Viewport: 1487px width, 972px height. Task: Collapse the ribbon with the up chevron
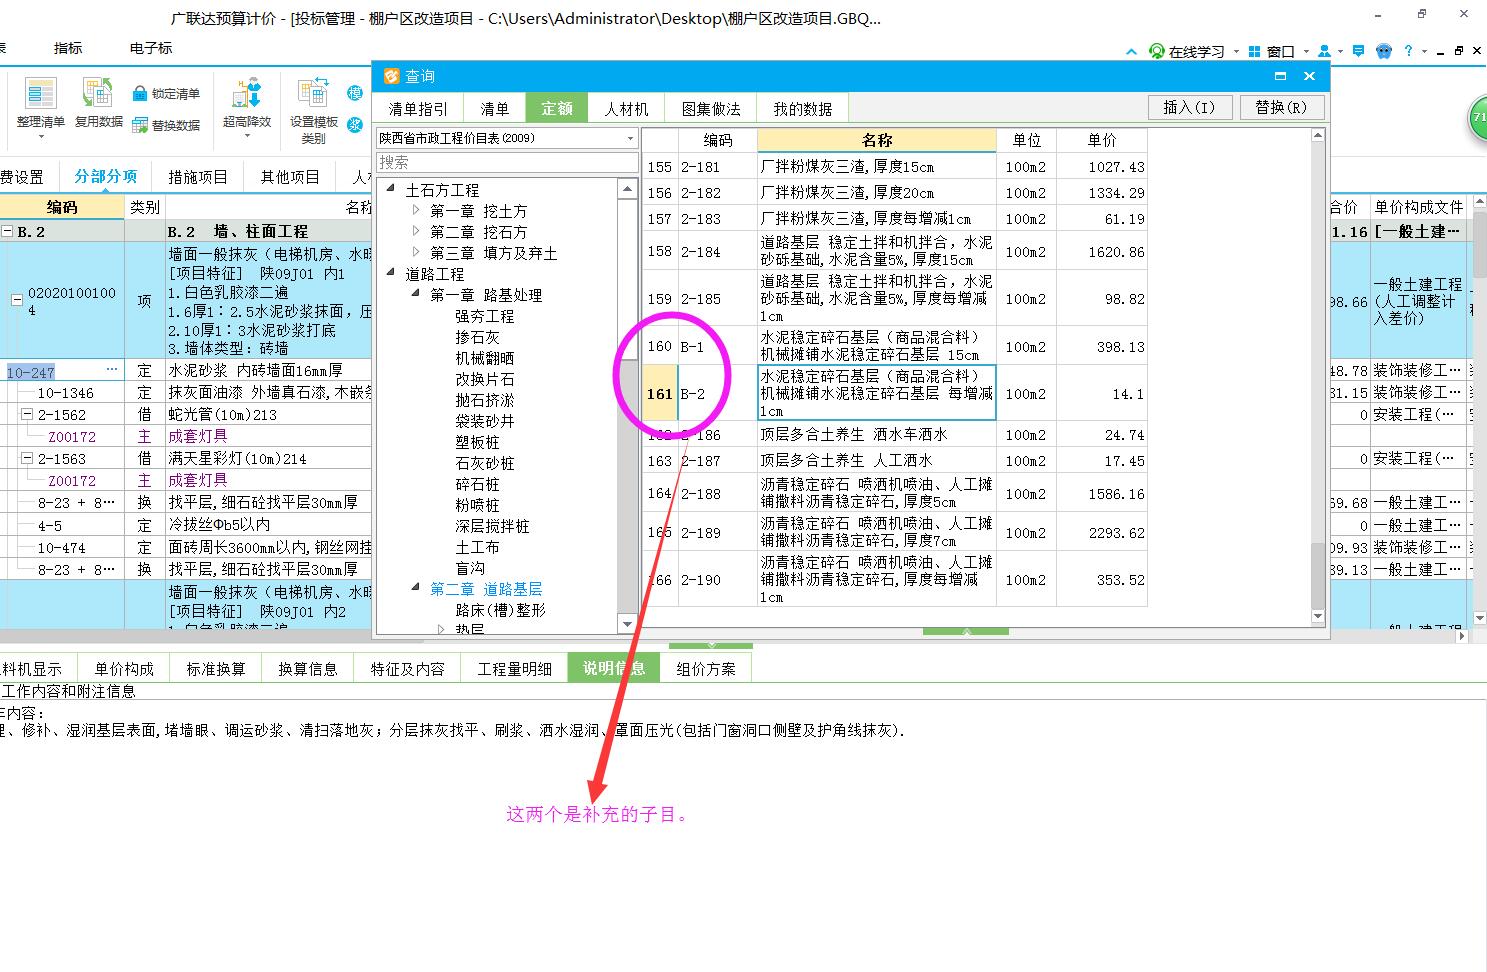(1131, 51)
